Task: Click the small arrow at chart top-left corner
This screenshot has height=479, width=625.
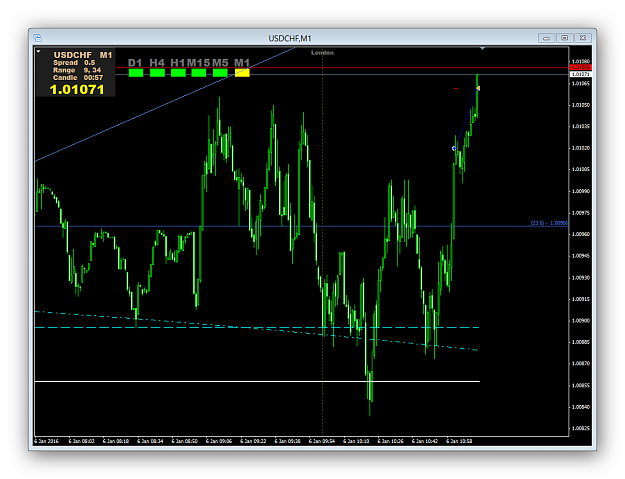Action: tap(38, 51)
